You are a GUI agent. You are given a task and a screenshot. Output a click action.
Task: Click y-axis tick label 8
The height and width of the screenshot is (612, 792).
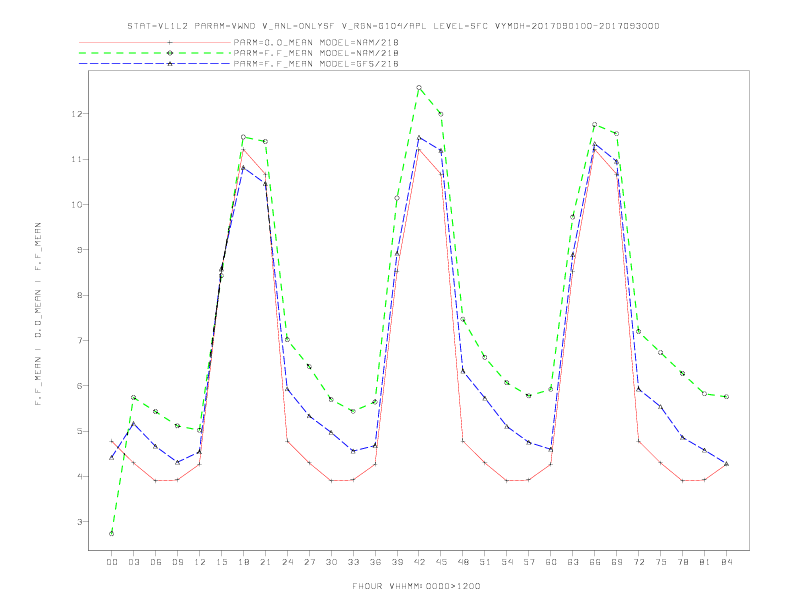[x=79, y=295]
